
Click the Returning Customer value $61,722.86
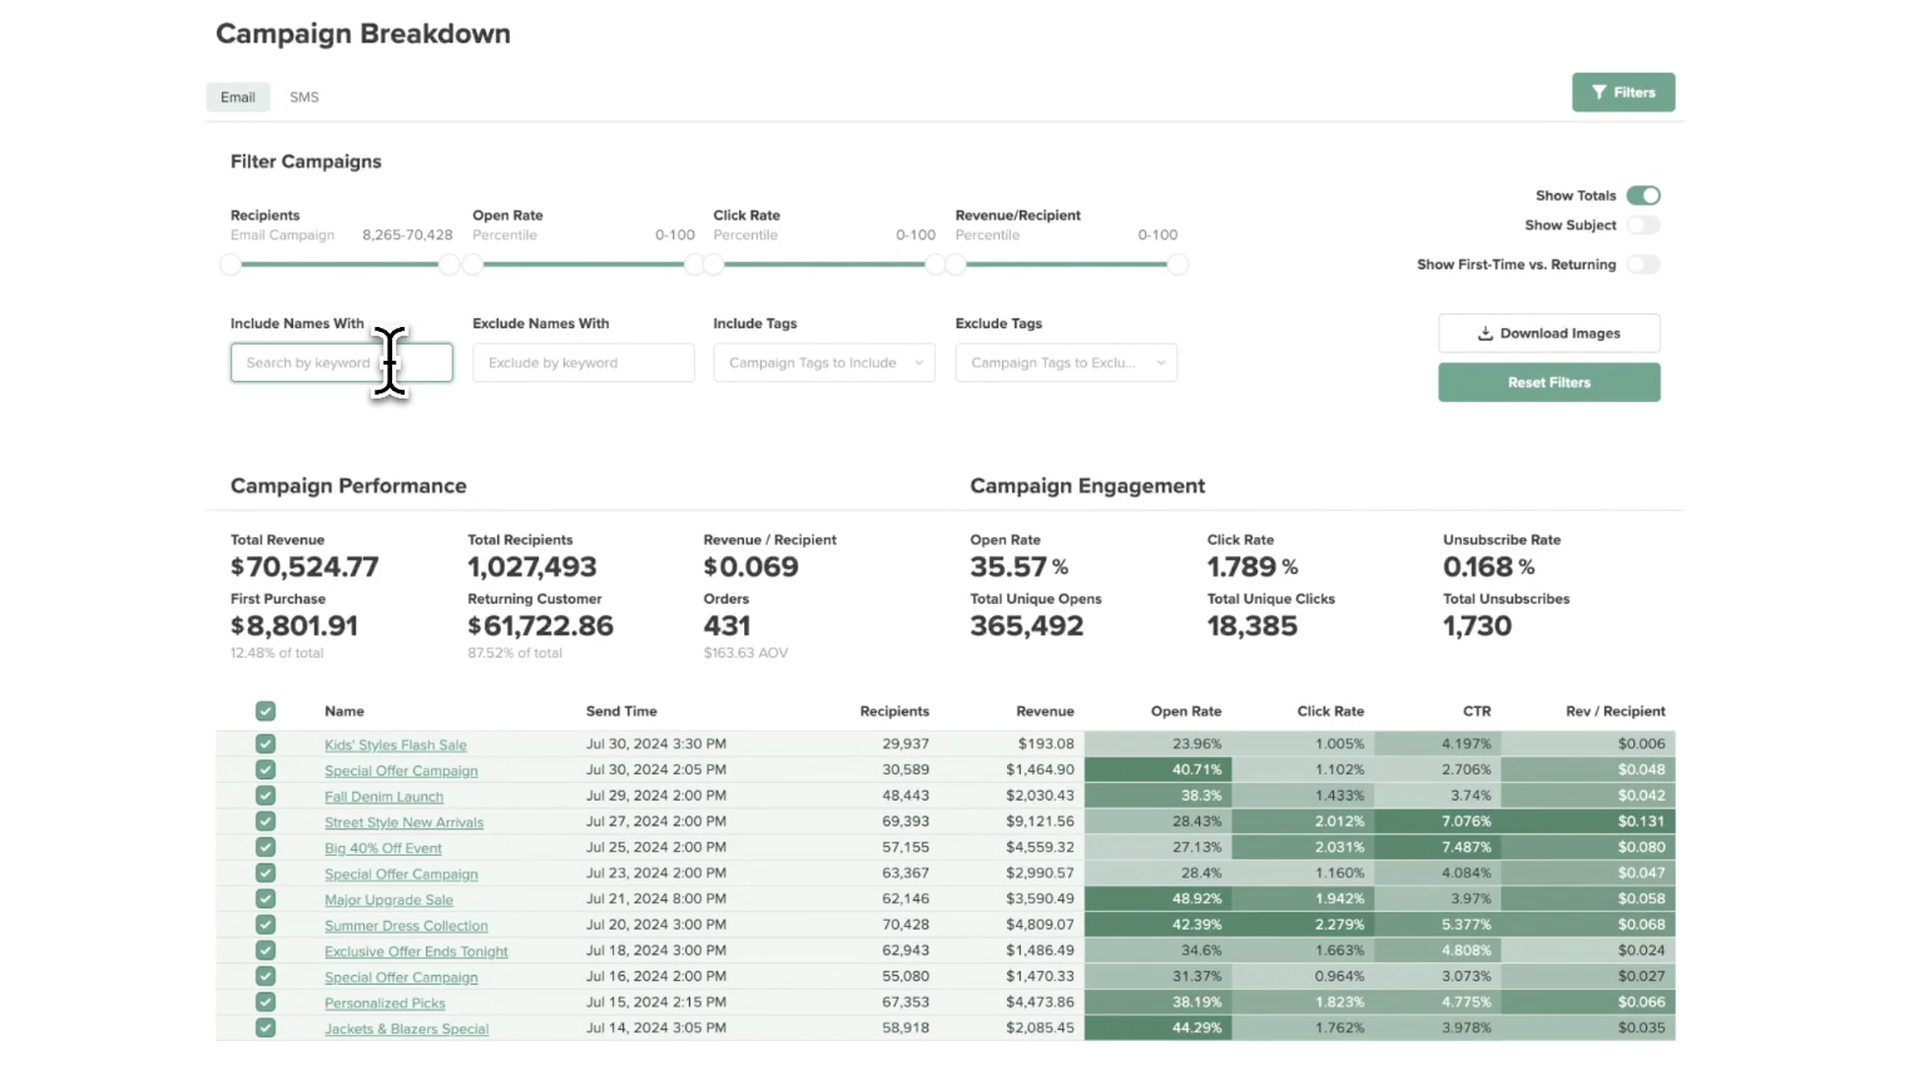540,626
